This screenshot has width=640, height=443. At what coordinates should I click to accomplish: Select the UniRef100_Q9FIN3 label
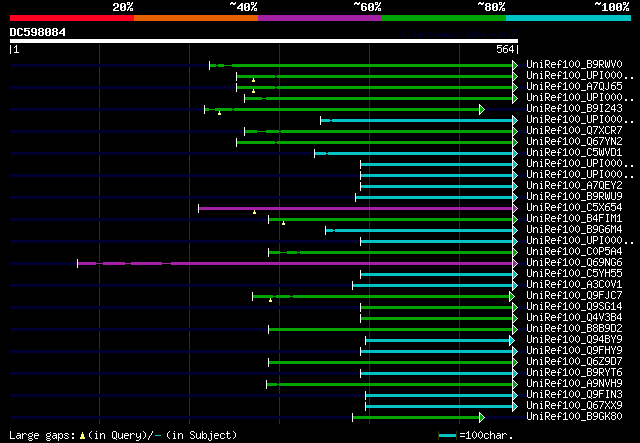[x=574, y=395]
